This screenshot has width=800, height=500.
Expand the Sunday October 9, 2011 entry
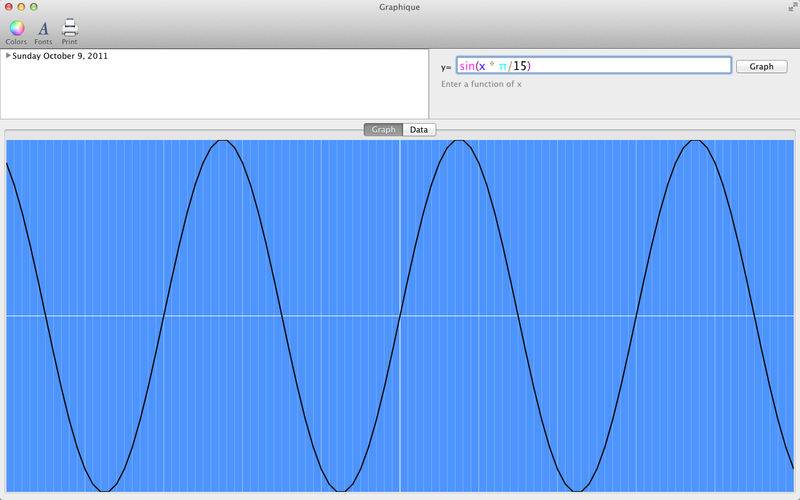[x=8, y=55]
